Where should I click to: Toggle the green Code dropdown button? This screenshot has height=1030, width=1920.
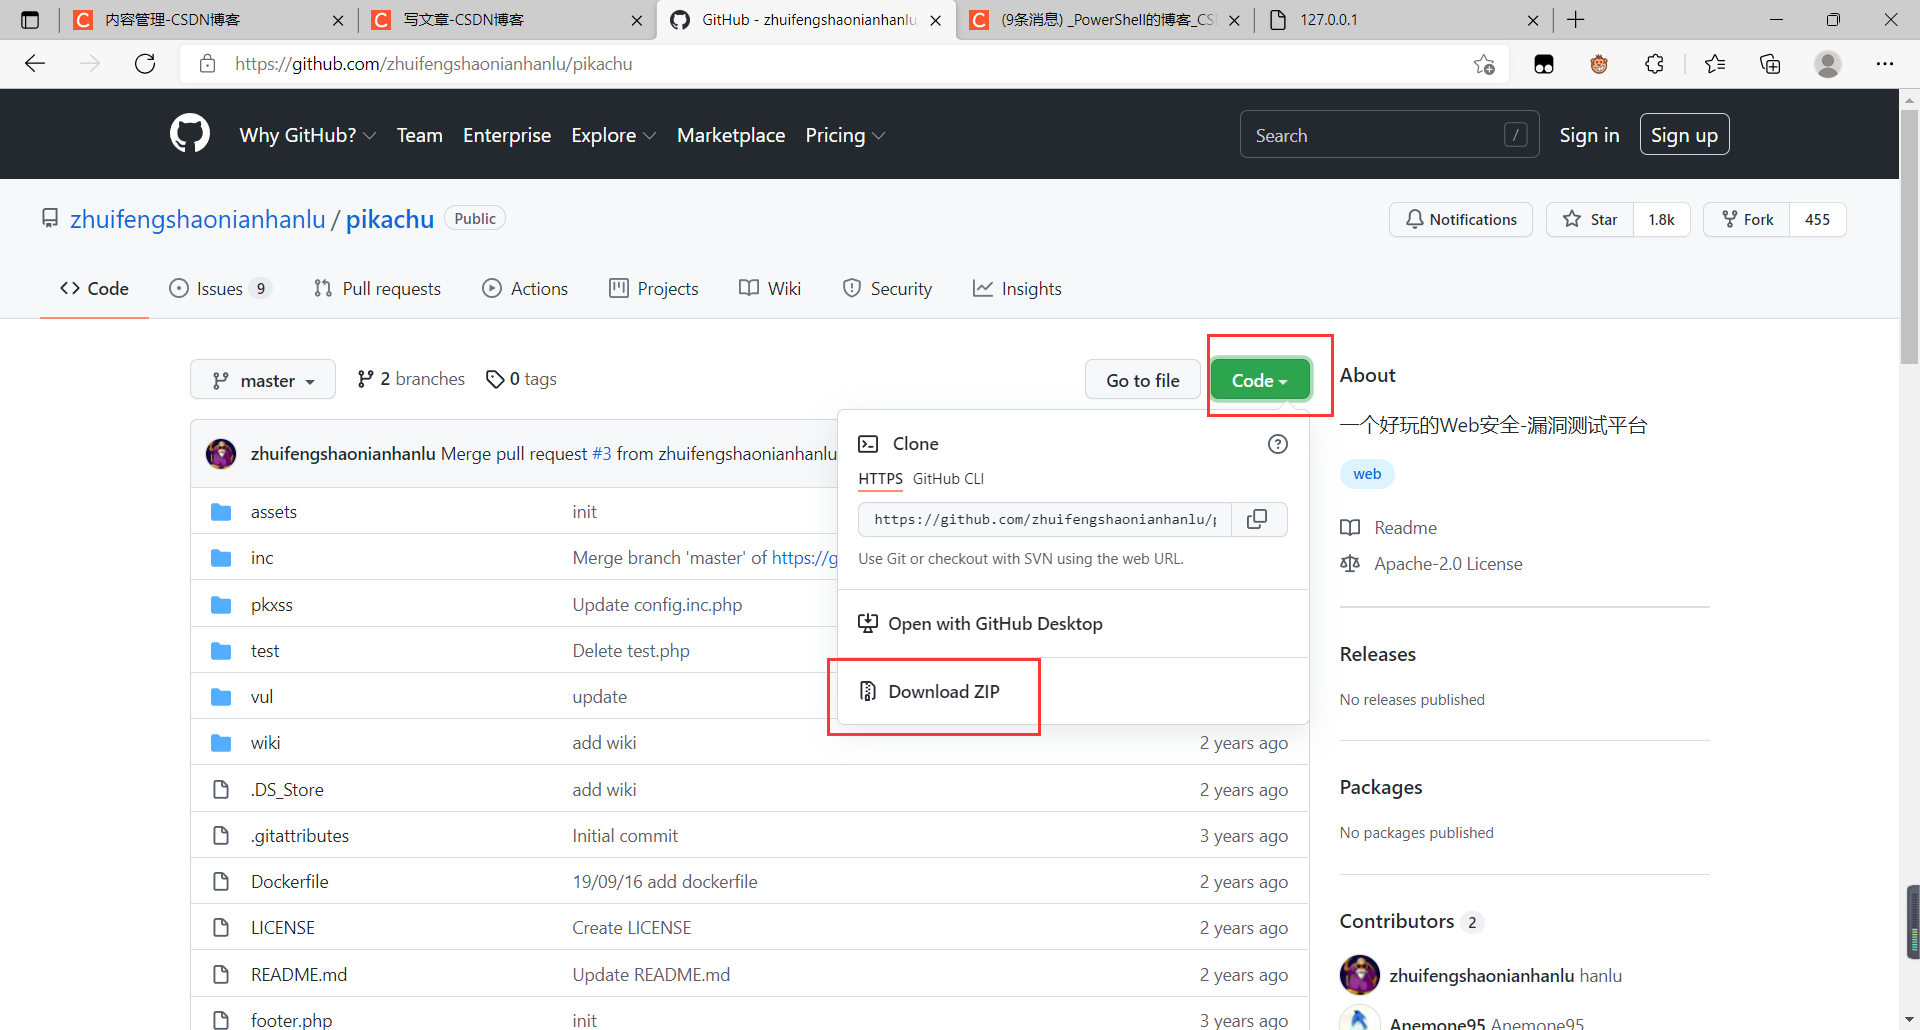(1260, 380)
